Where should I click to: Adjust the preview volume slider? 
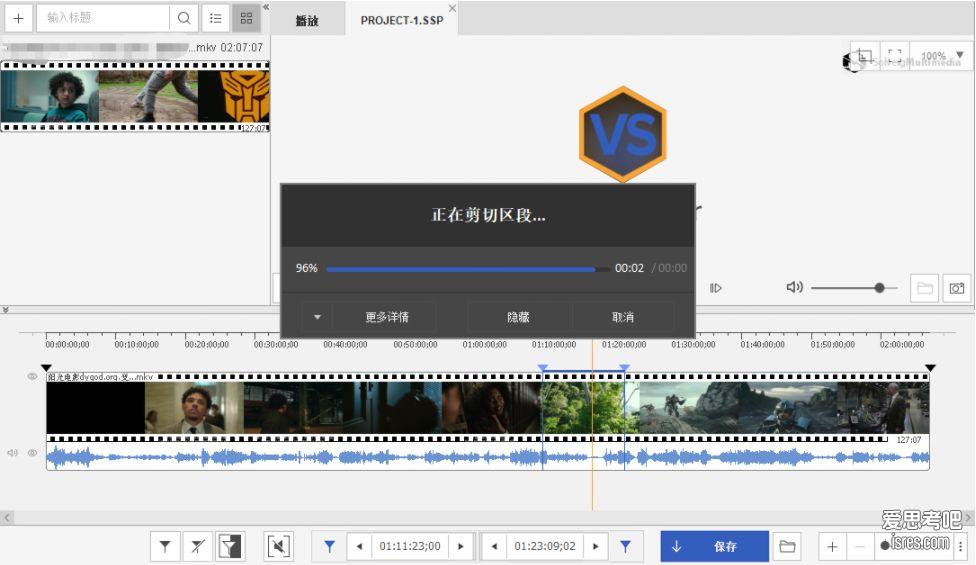(854, 287)
